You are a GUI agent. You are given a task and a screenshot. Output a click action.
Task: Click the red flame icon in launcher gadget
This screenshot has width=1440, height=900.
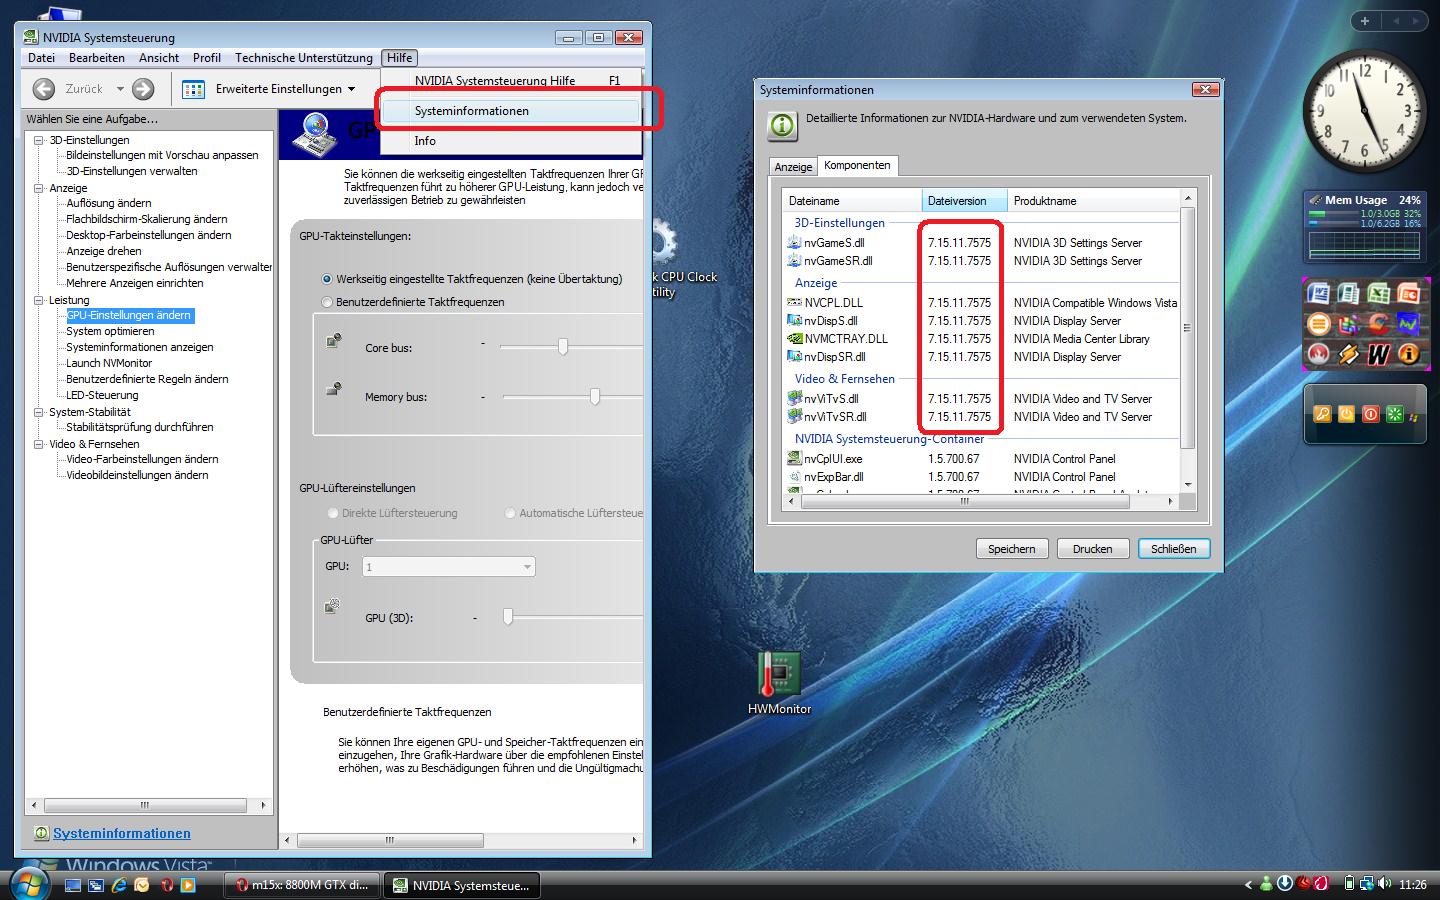(1318, 354)
